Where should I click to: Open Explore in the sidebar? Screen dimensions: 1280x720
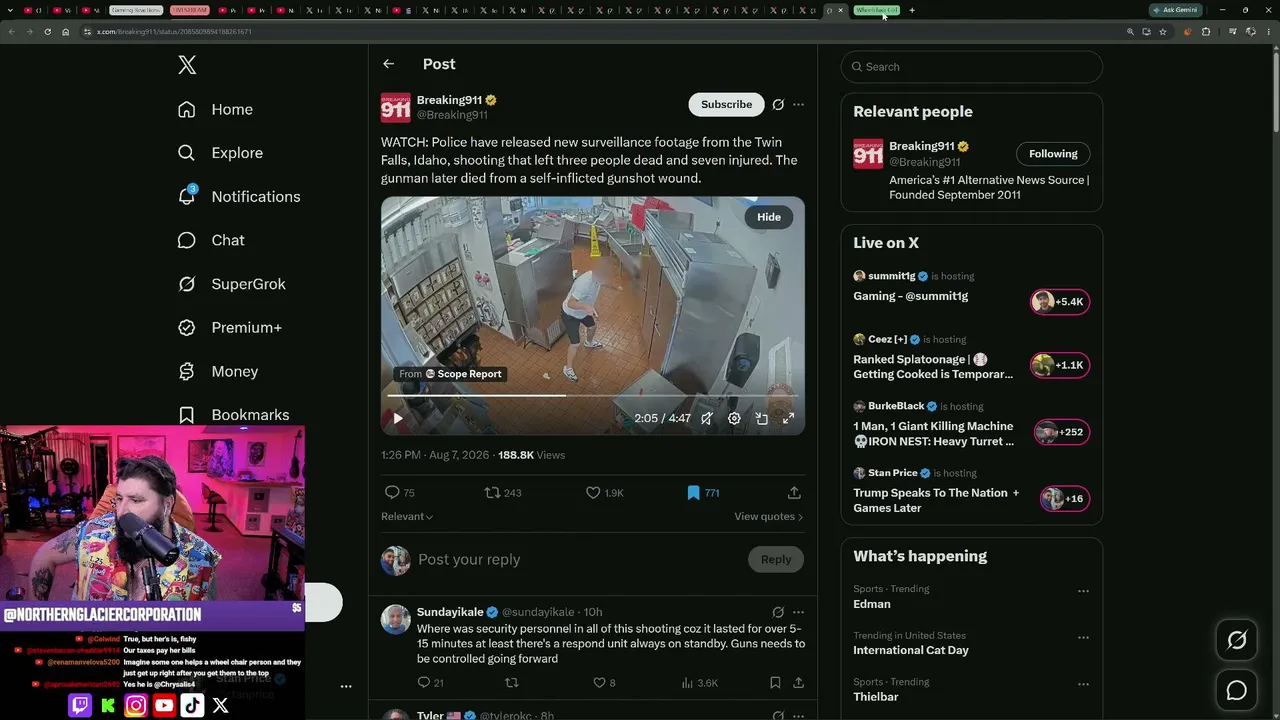pyautogui.click(x=220, y=153)
